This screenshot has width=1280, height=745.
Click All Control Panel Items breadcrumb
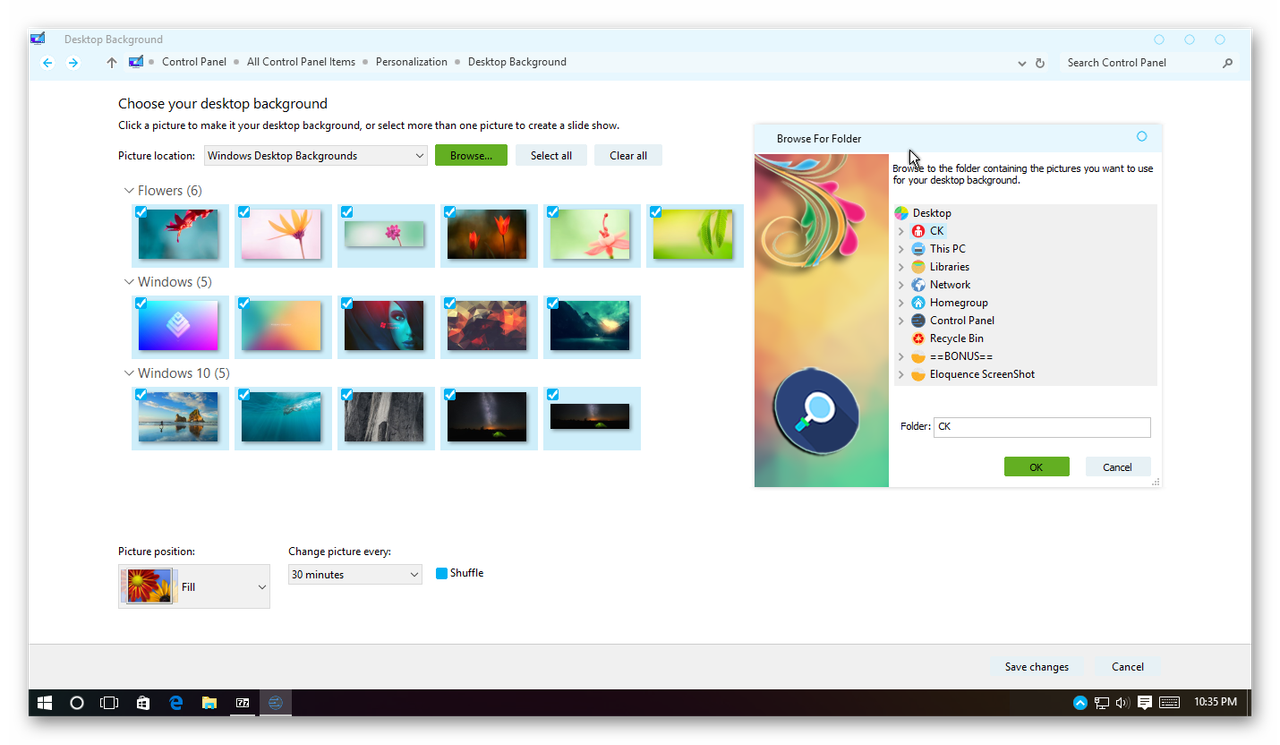pyautogui.click(x=301, y=62)
